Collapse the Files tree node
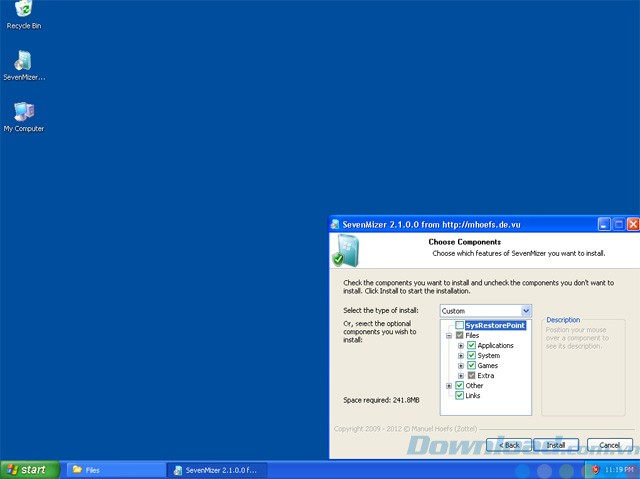 pyautogui.click(x=449, y=335)
